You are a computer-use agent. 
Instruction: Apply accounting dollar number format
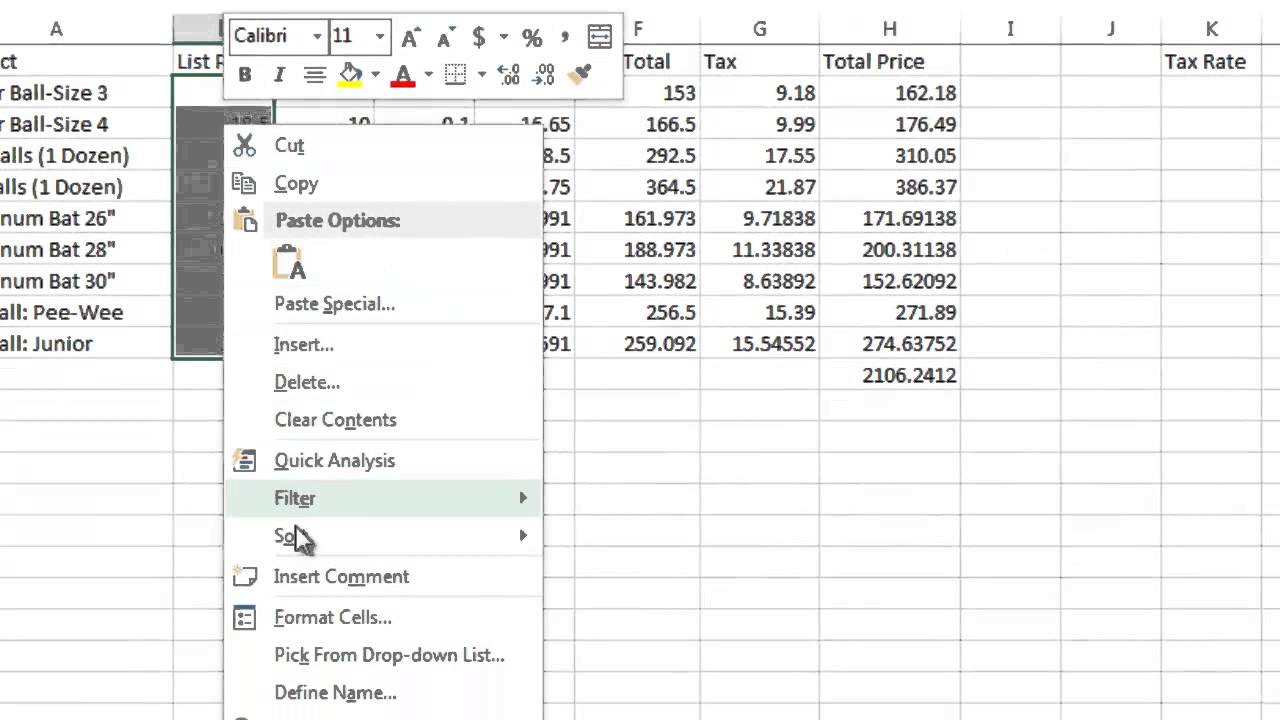(479, 38)
